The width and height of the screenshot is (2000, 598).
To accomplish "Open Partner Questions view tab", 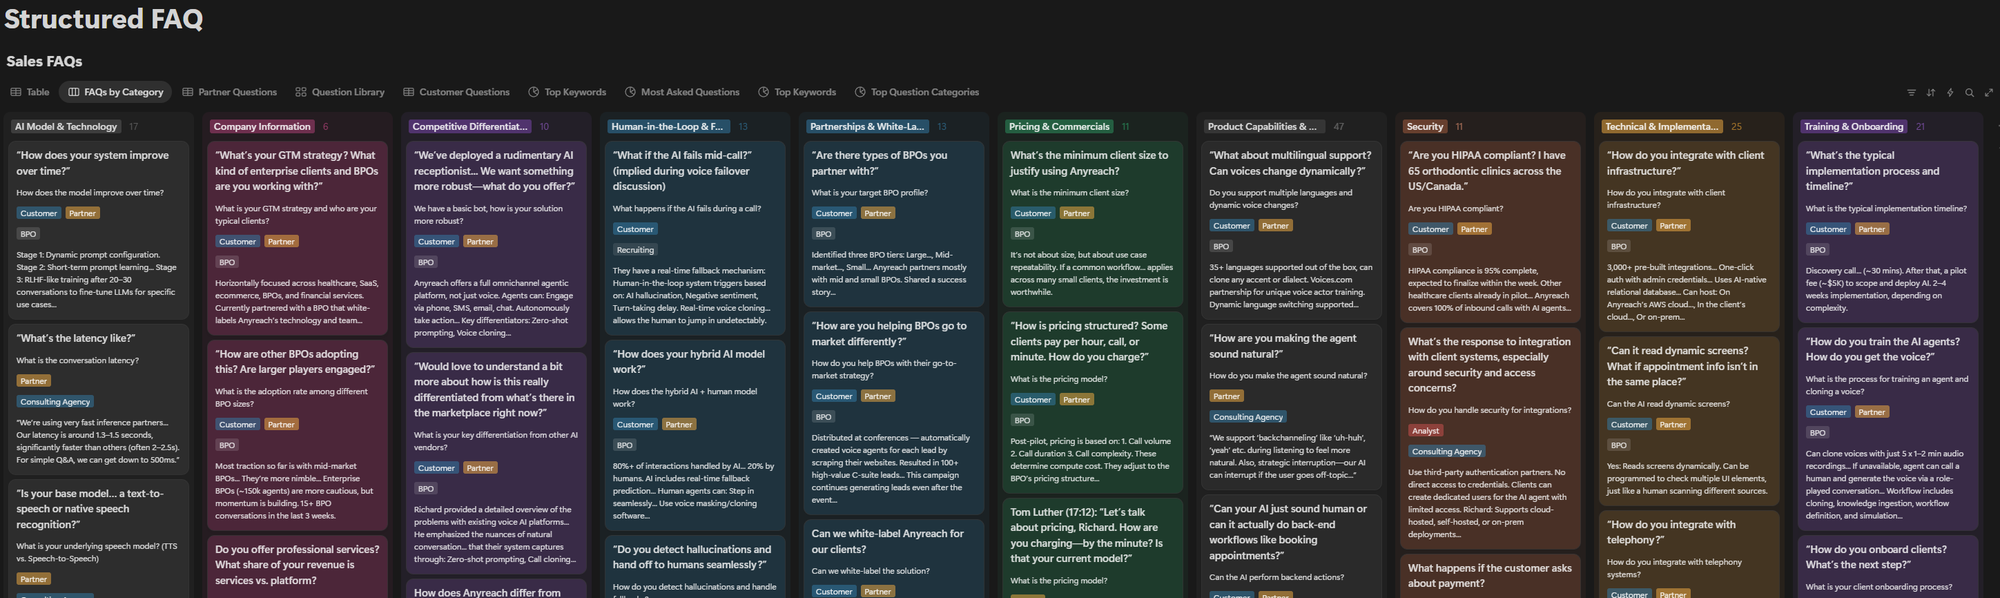I will 229,92.
